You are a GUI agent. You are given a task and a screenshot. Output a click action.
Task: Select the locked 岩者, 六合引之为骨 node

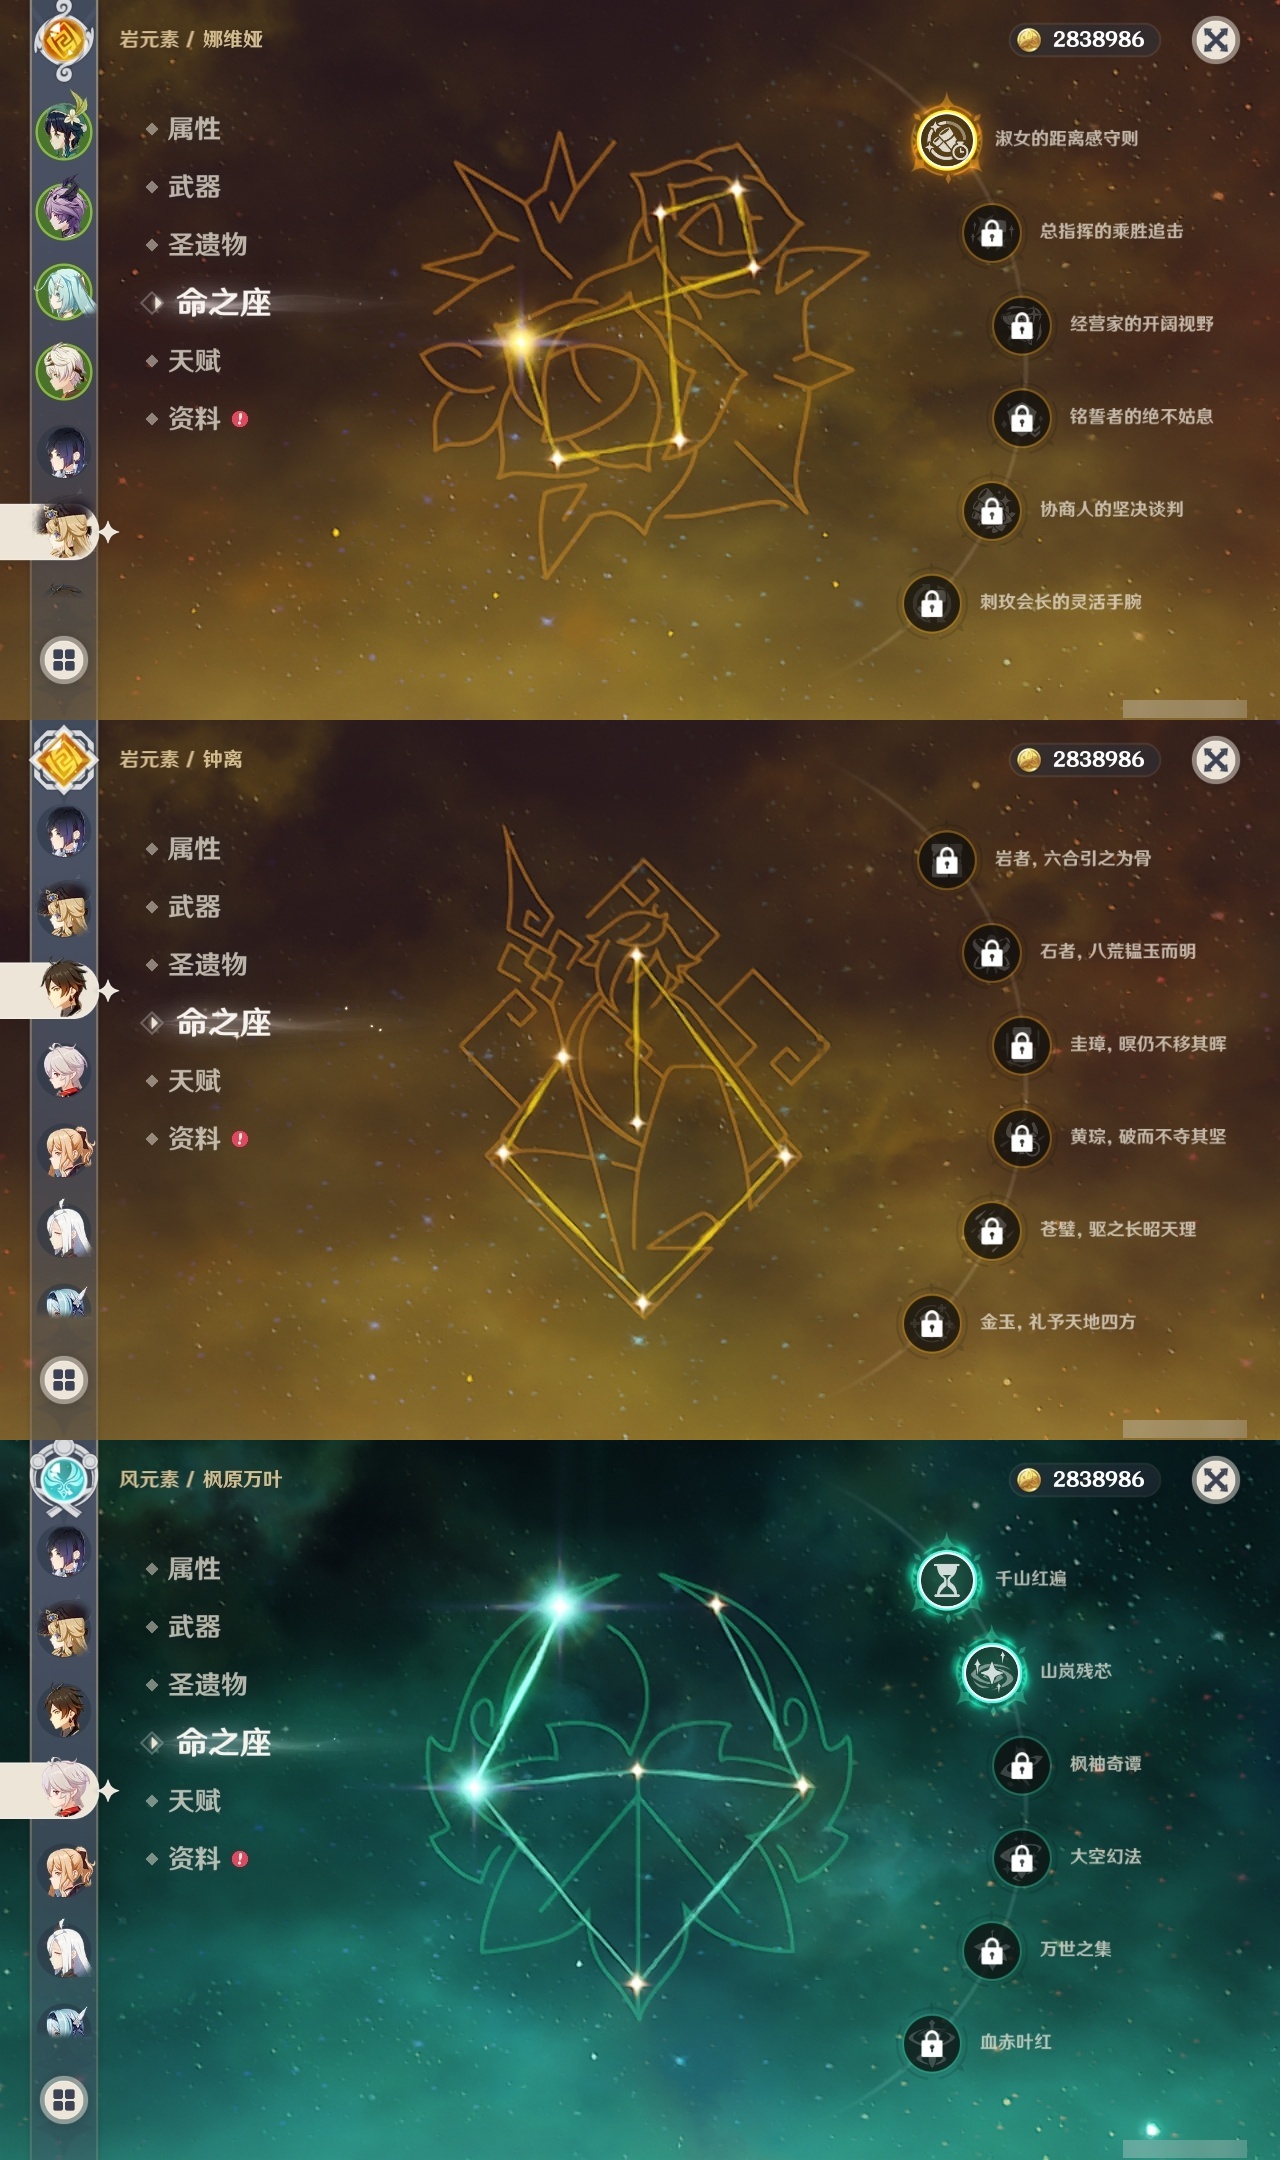tap(946, 859)
